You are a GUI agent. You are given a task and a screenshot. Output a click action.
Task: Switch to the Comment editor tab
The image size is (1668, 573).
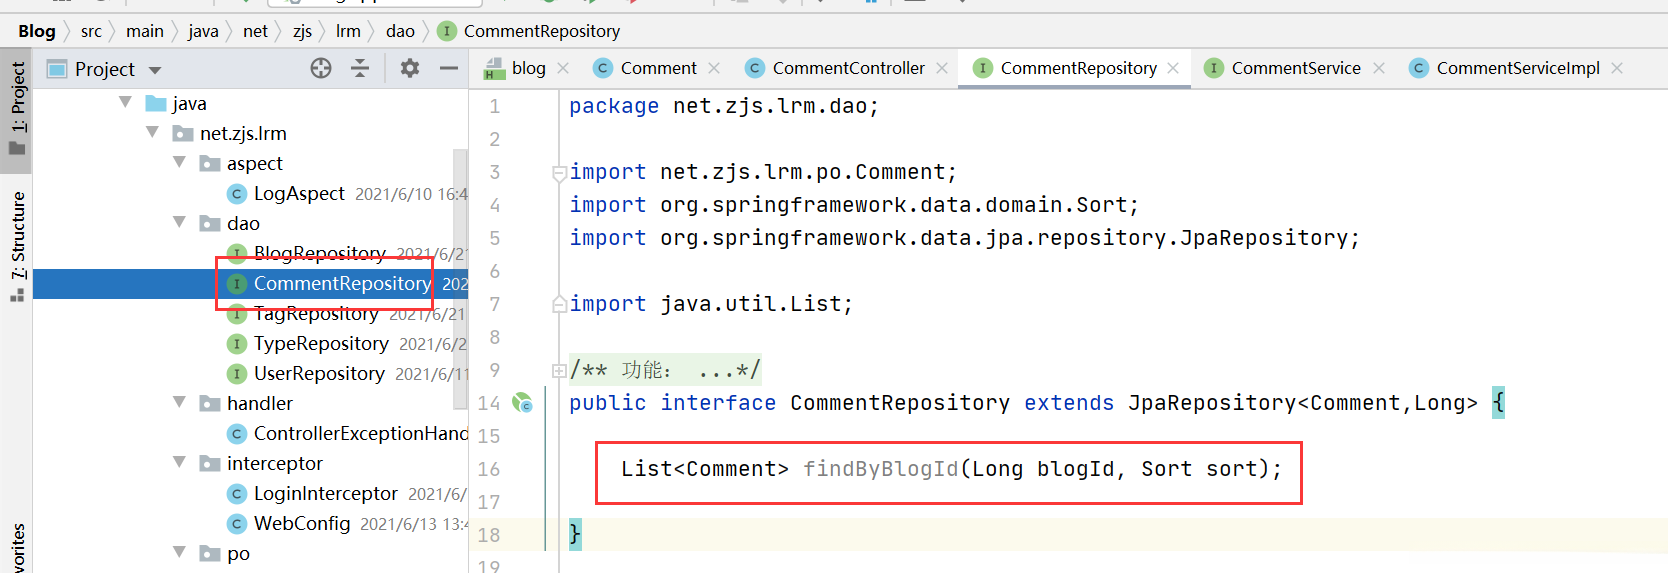tap(658, 68)
